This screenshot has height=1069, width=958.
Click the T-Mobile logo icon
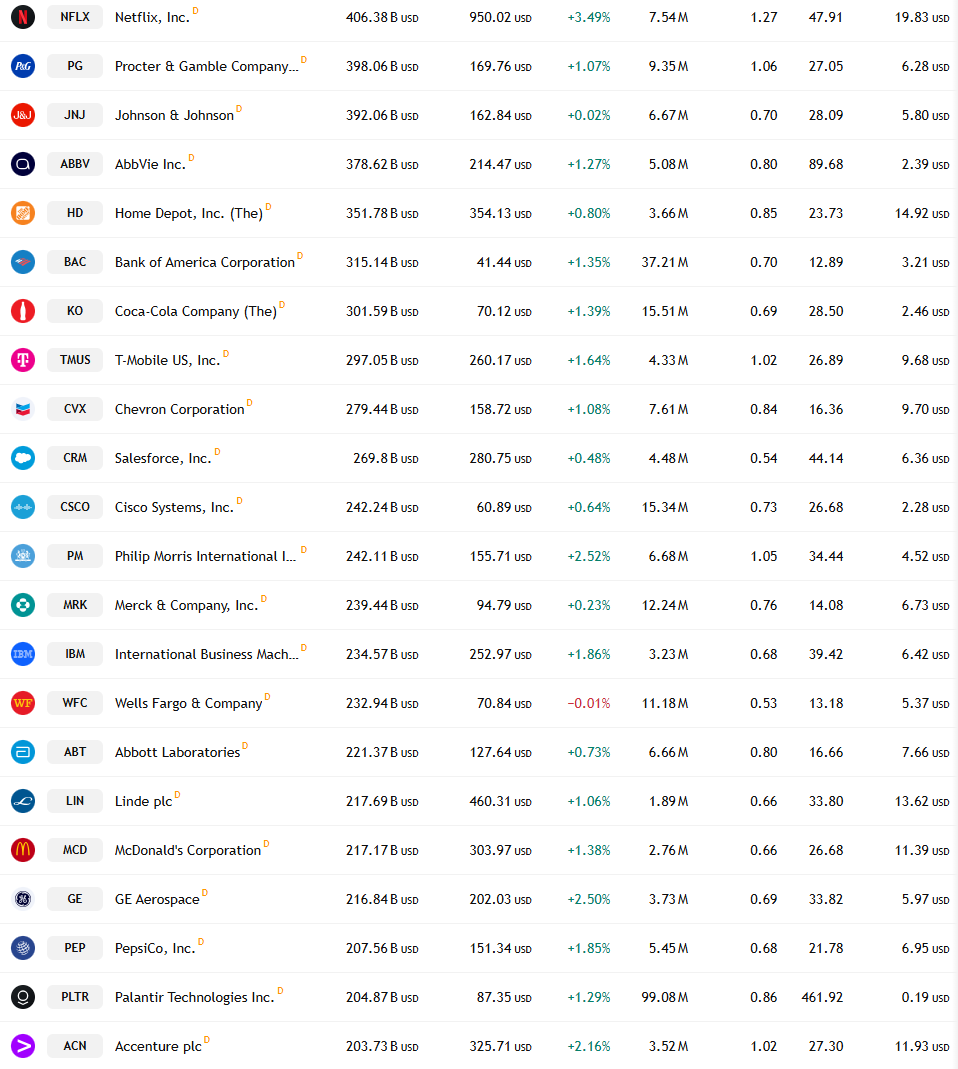pos(23,360)
